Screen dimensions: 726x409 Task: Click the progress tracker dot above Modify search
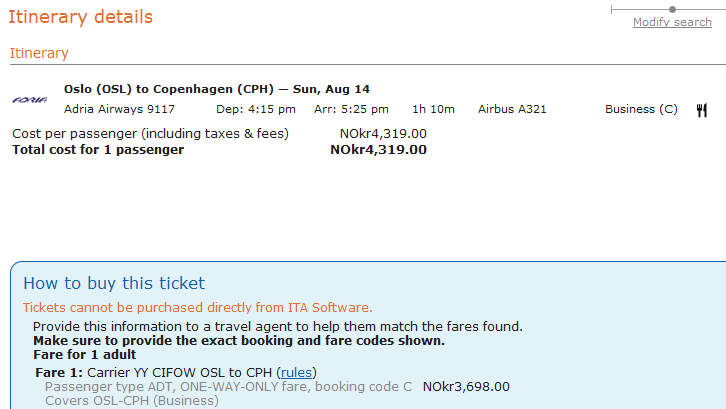(x=672, y=9)
